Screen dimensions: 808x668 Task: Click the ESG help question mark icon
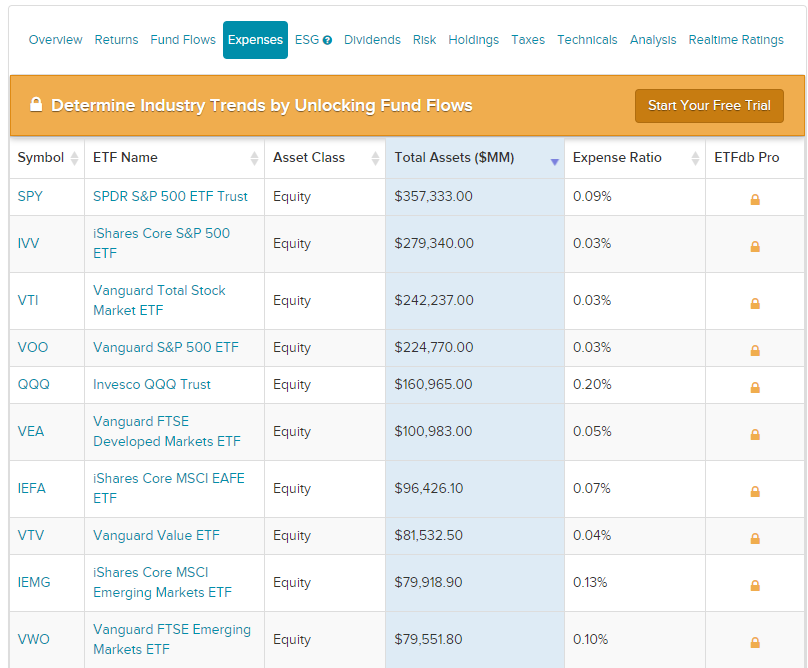(x=327, y=40)
